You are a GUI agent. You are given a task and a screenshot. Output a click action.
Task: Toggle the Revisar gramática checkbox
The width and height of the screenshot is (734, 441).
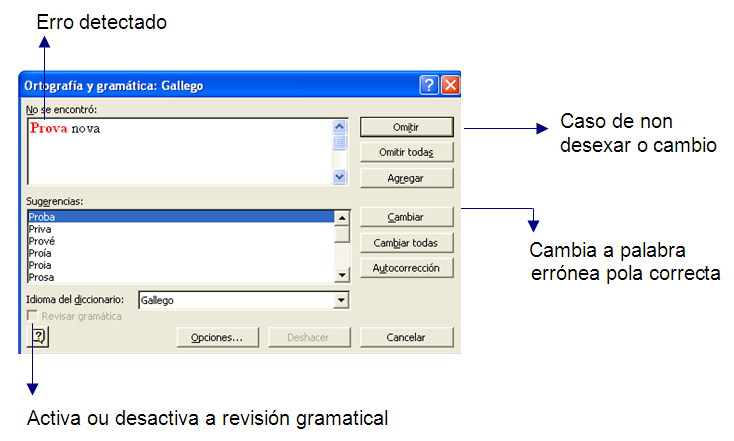[x=34, y=316]
